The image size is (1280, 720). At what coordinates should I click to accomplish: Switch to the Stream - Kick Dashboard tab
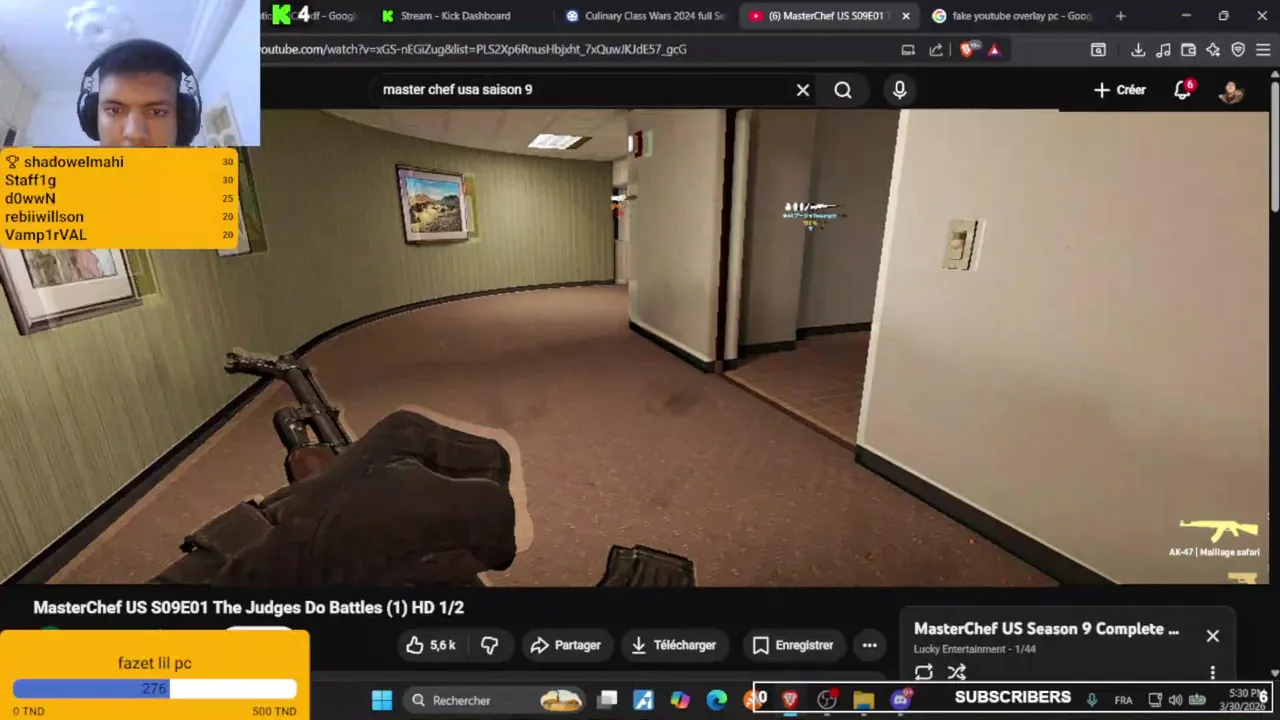point(455,16)
